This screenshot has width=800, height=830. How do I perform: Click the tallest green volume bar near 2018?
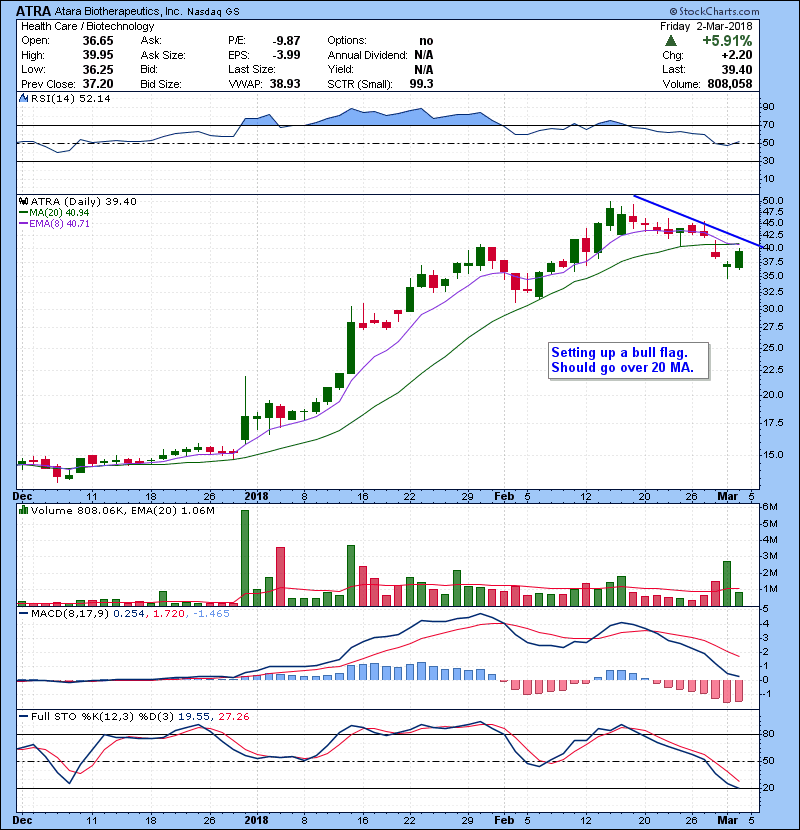point(245,558)
